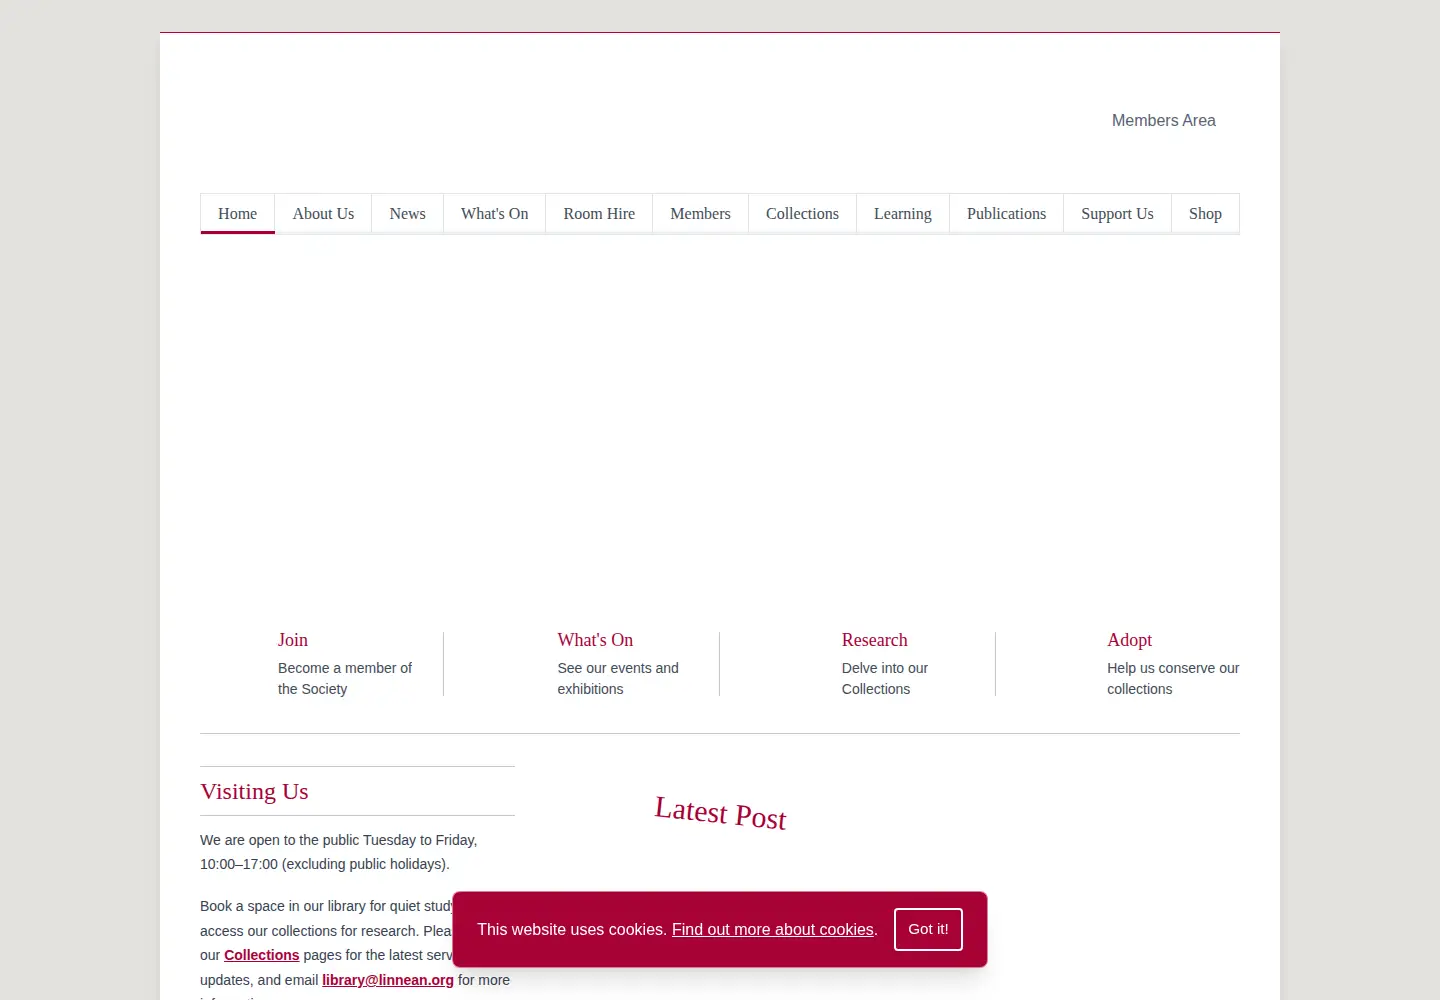Image resolution: width=1440 pixels, height=1000 pixels.
Task: Open the What's On navigation item
Action: [x=494, y=214]
